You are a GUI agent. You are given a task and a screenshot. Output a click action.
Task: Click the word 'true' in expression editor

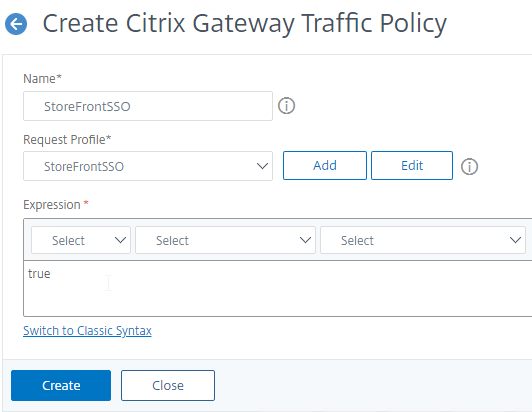[x=39, y=274]
